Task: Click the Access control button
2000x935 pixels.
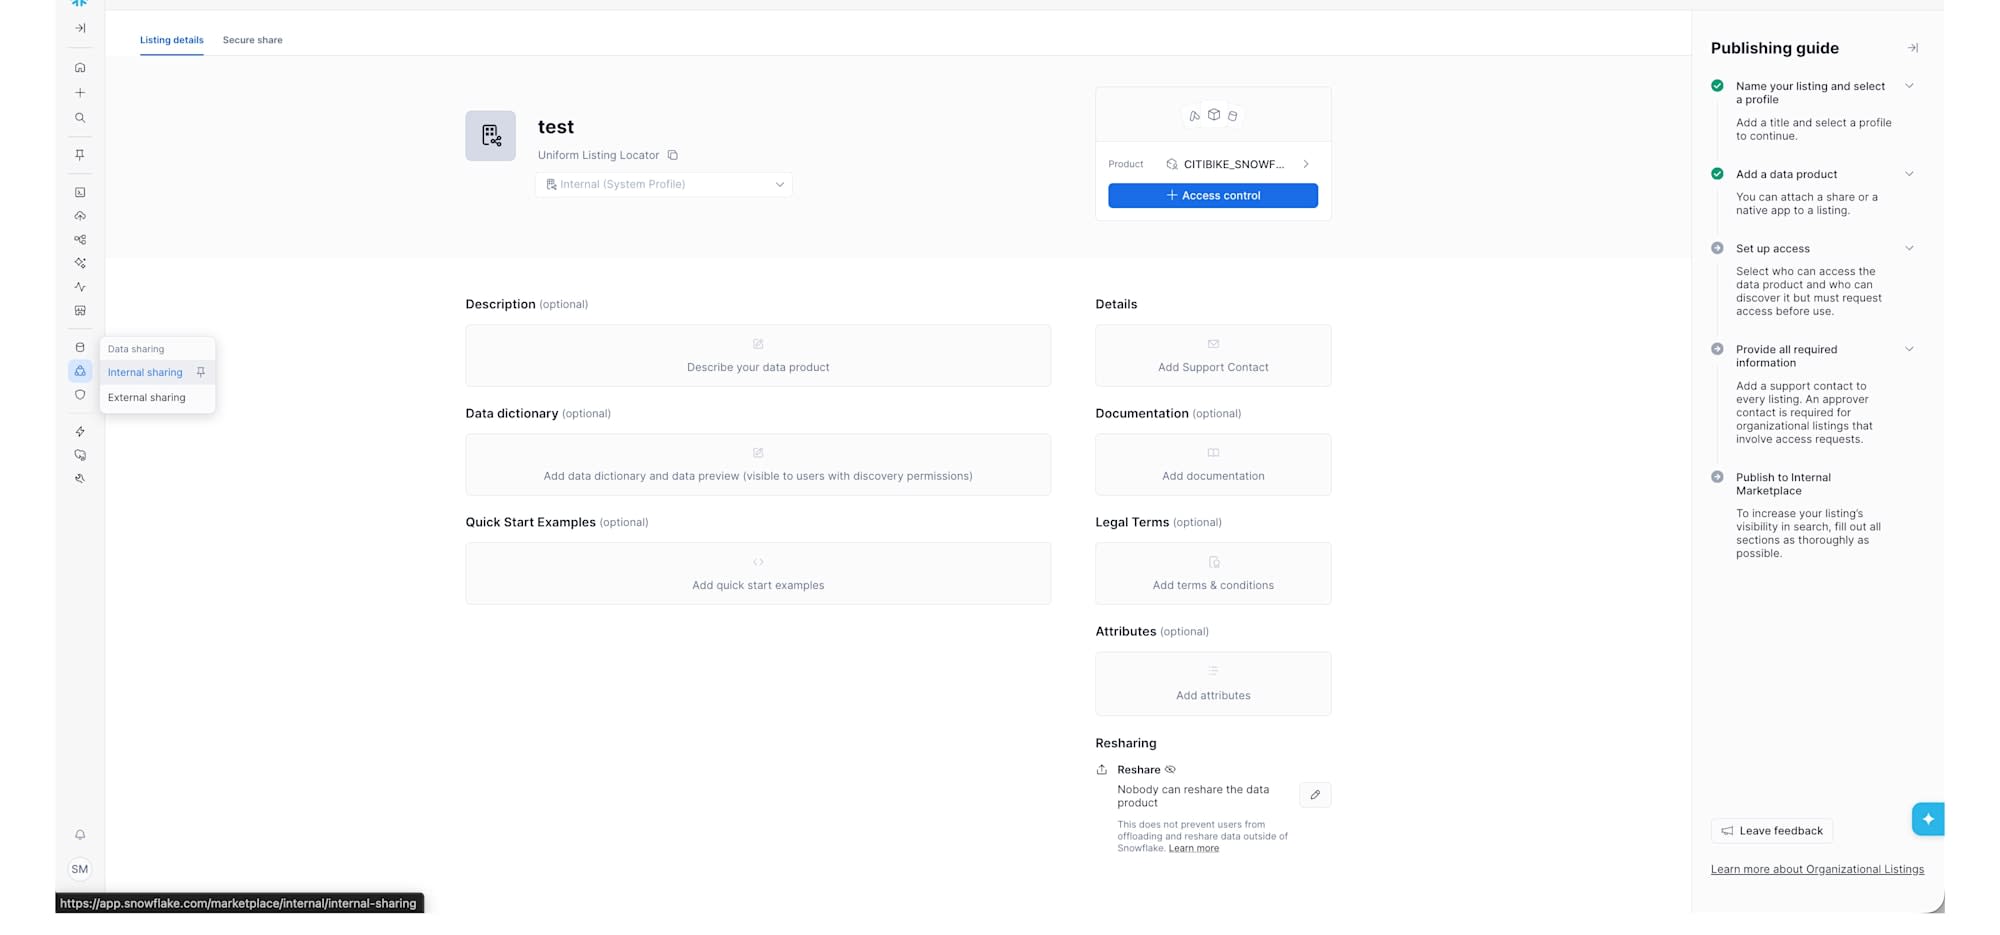Action: pyautogui.click(x=1212, y=196)
